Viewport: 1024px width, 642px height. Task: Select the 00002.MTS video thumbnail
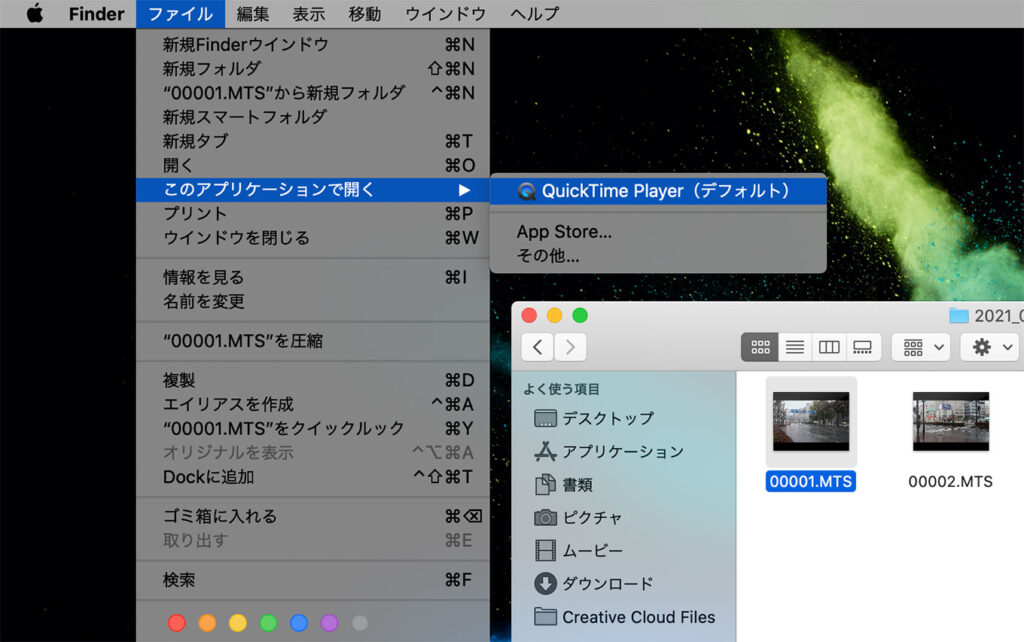(x=950, y=422)
